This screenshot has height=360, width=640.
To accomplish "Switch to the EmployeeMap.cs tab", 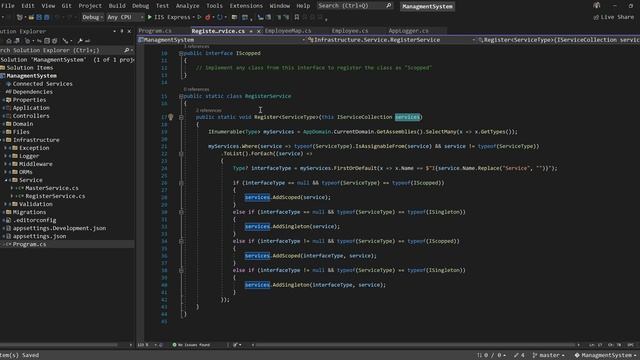I will click(x=288, y=31).
